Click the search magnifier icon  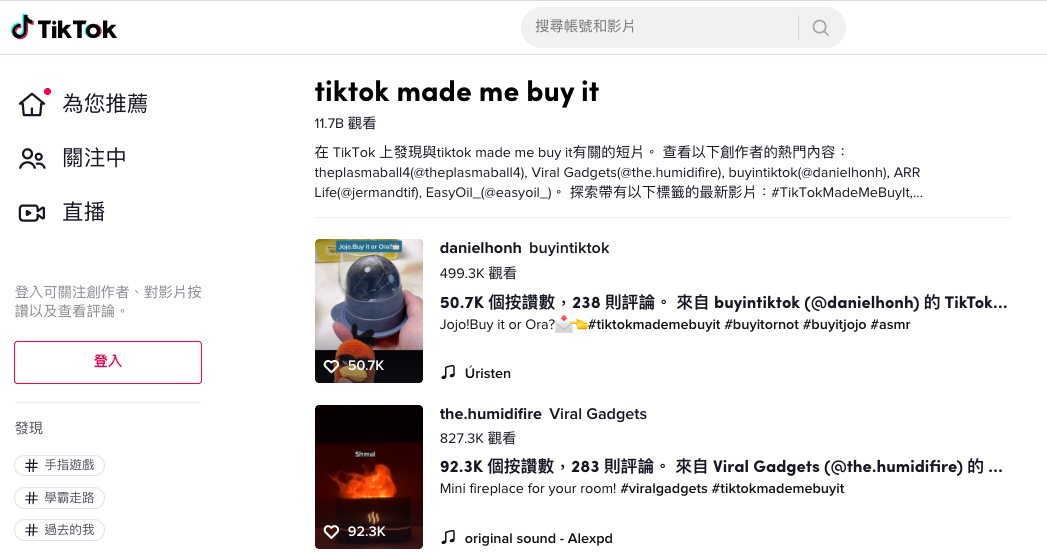[821, 27]
